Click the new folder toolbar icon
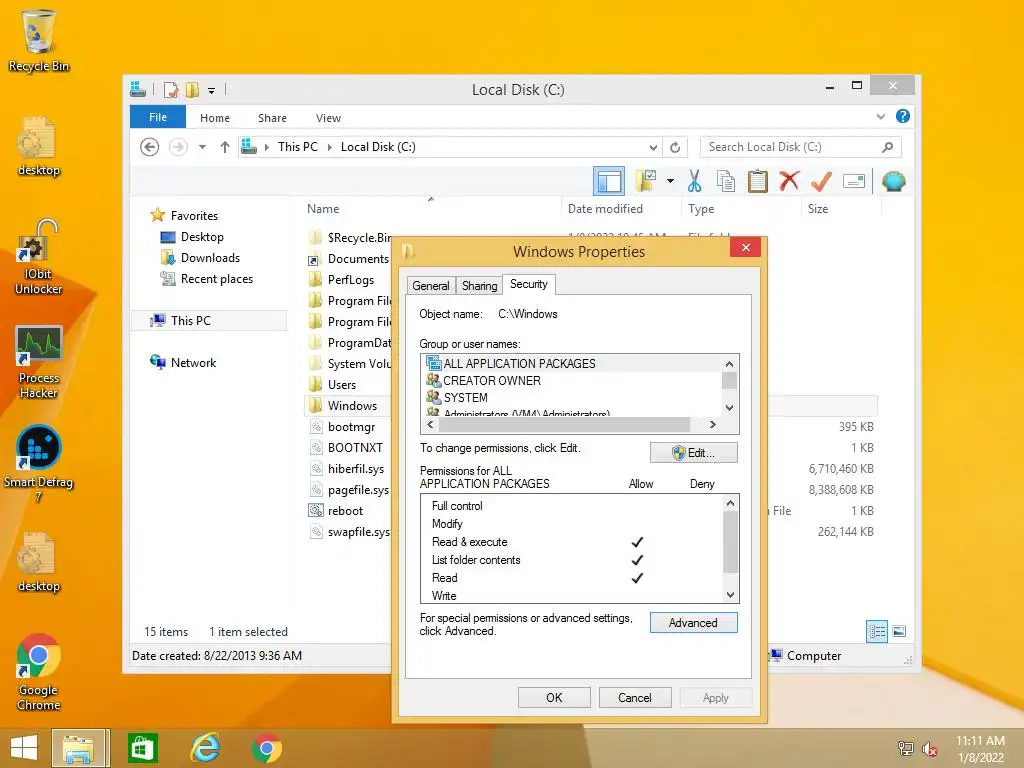Image resolution: width=1024 pixels, height=768 pixels. pos(645,181)
